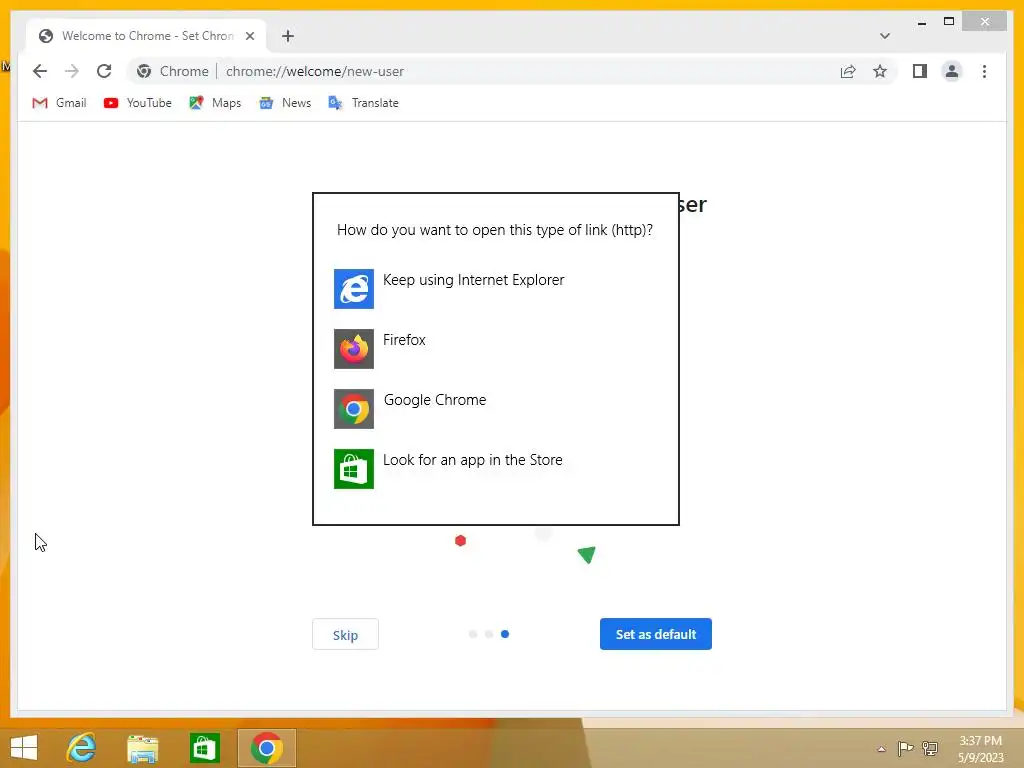
Task: Open the Translate bookmark
Action: point(363,103)
